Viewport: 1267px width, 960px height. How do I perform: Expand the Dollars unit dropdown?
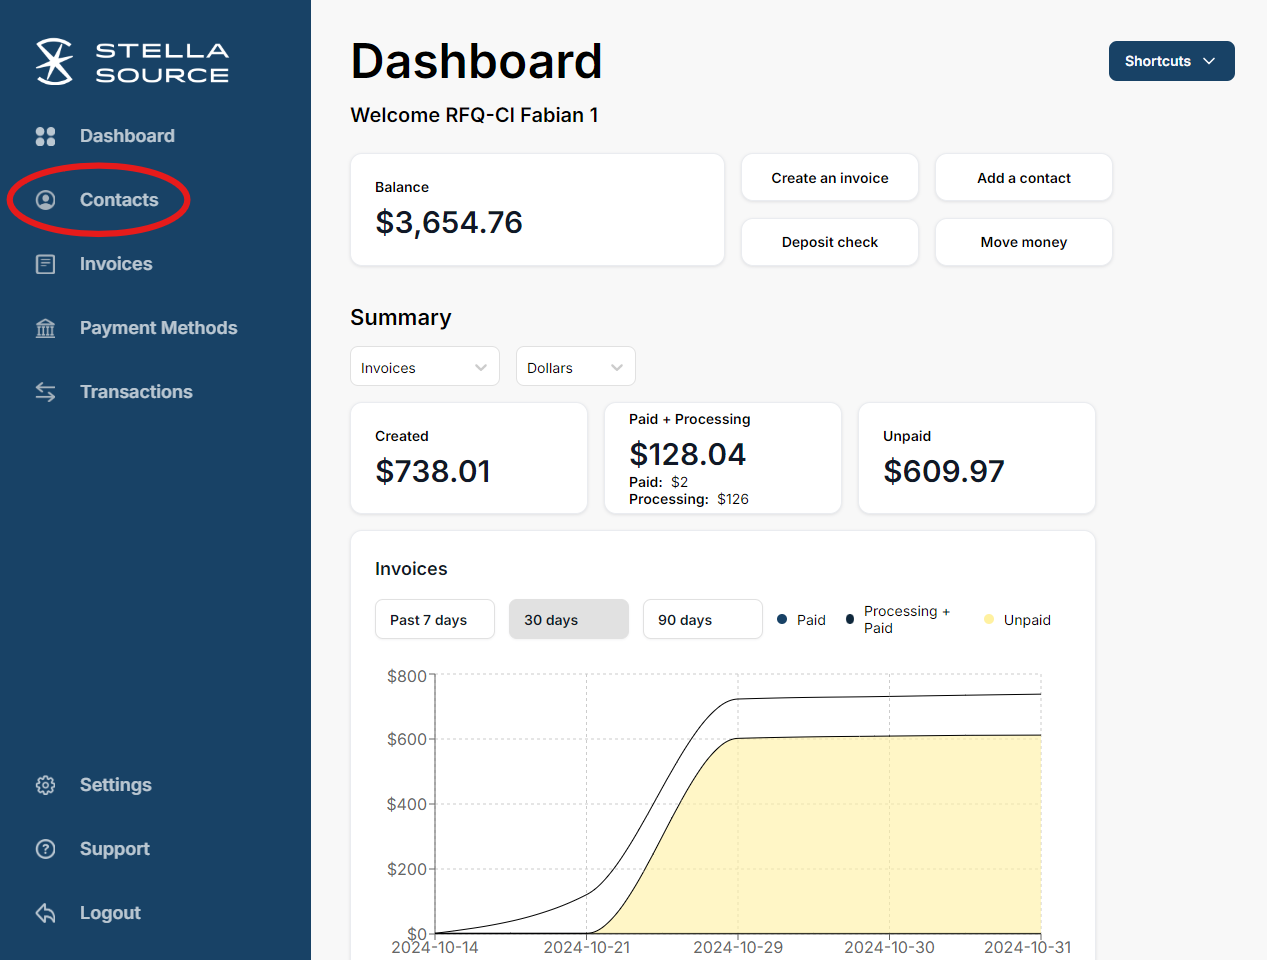click(x=575, y=367)
